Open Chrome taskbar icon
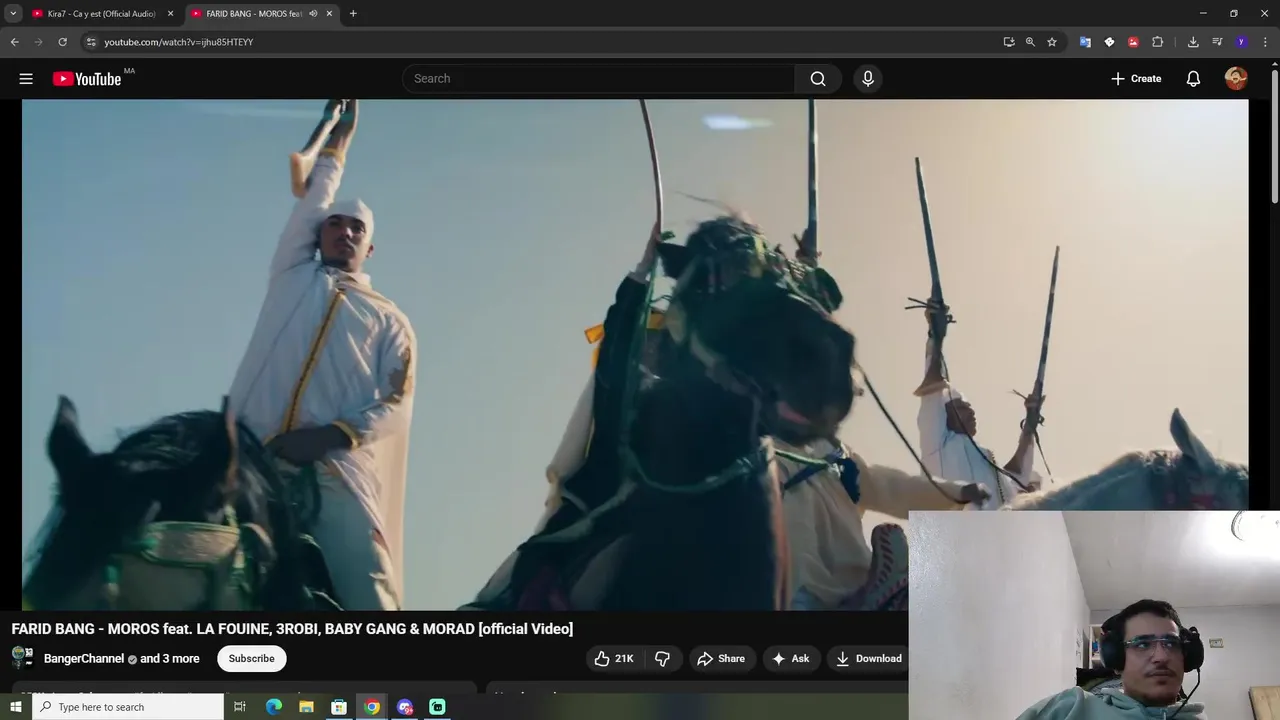 (x=372, y=707)
